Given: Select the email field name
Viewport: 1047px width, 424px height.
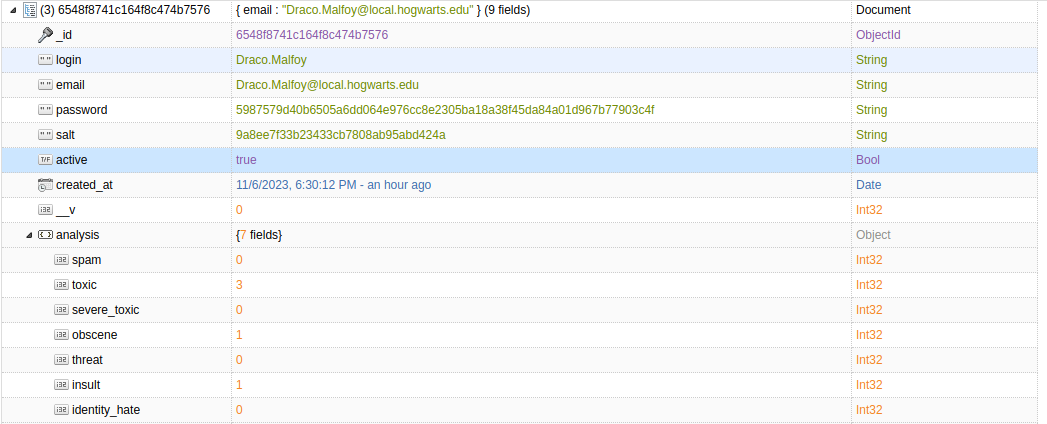Looking at the screenshot, I should click(70, 85).
